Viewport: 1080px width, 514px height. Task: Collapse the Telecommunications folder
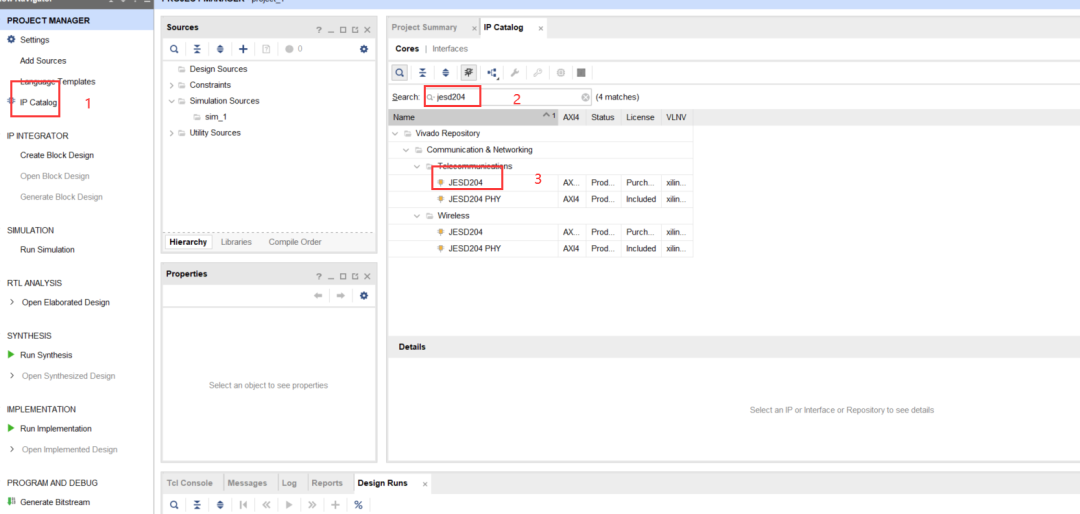click(x=417, y=166)
